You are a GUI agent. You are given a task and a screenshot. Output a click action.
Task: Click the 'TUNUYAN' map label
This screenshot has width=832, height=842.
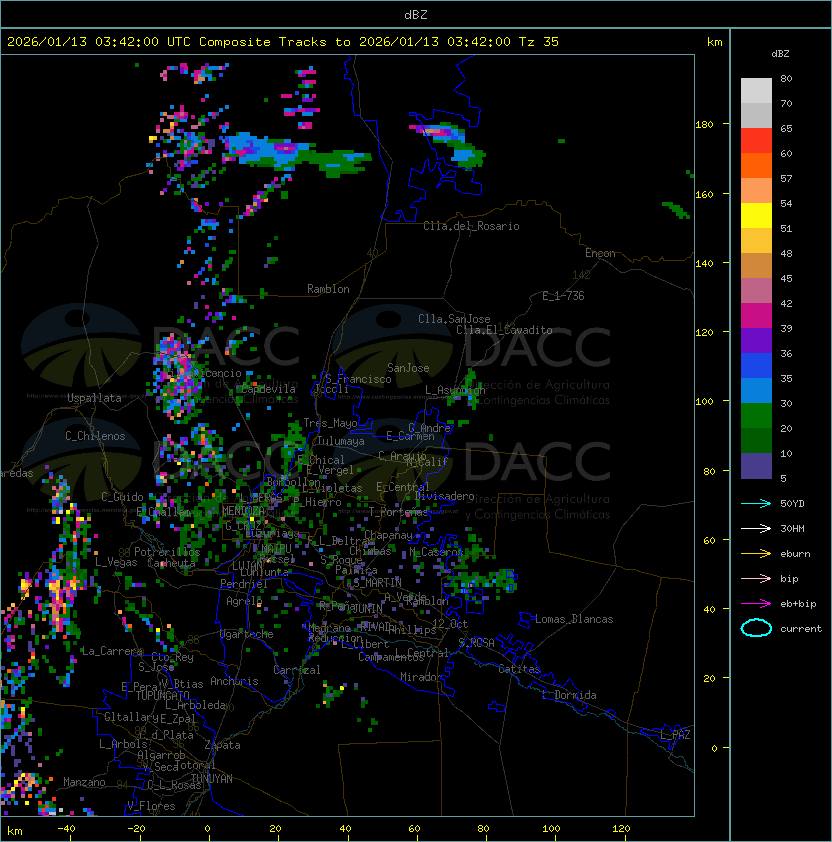[212, 779]
